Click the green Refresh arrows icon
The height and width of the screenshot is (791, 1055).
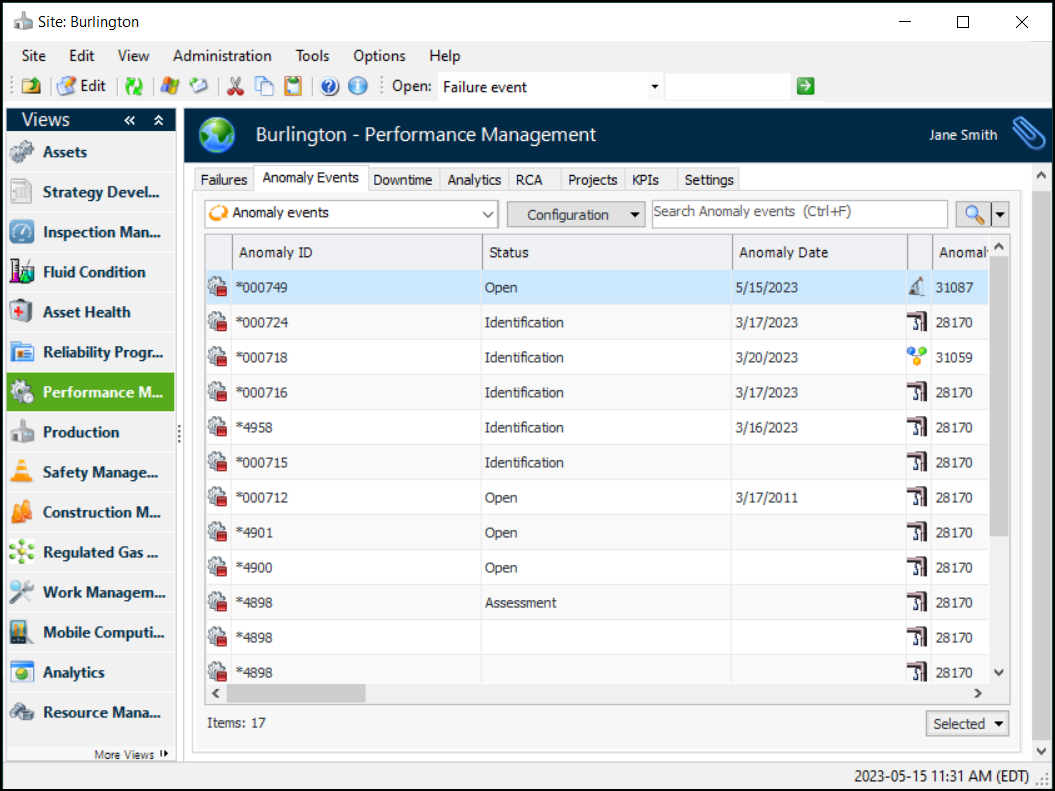[133, 87]
